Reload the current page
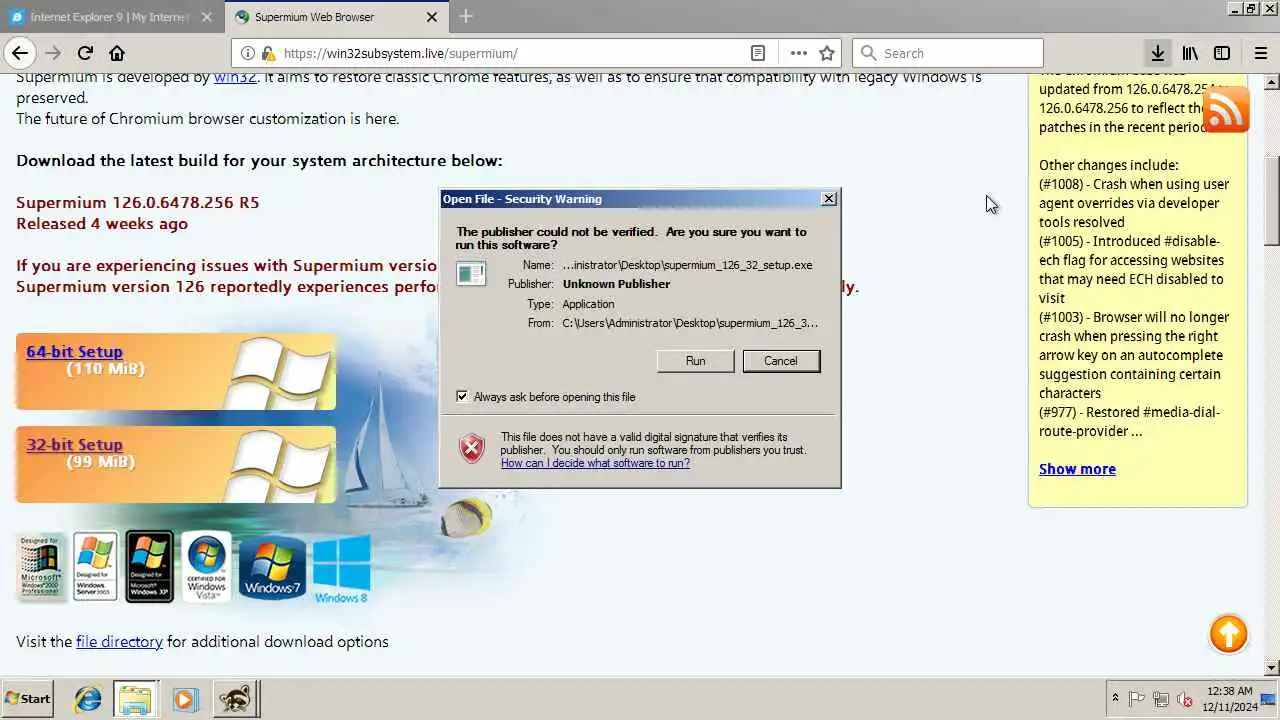 pyautogui.click(x=85, y=53)
